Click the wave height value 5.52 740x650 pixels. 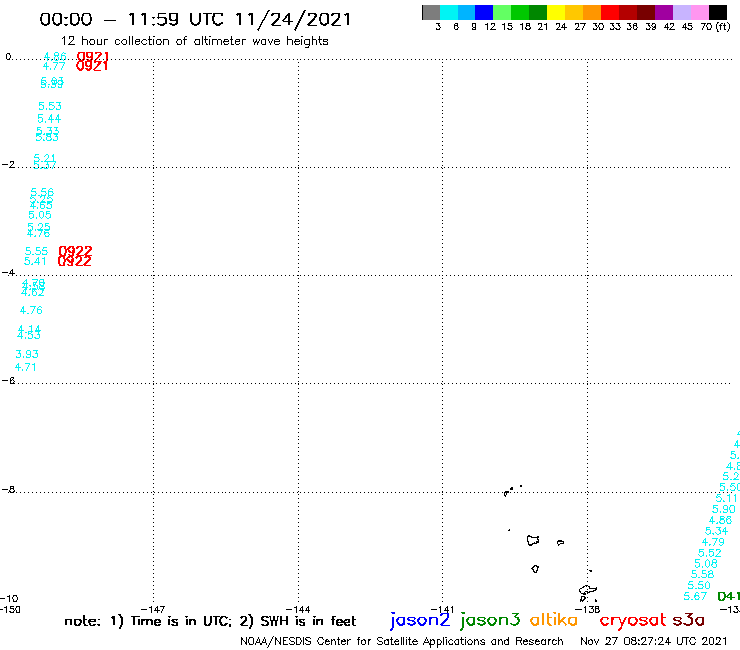tap(709, 553)
